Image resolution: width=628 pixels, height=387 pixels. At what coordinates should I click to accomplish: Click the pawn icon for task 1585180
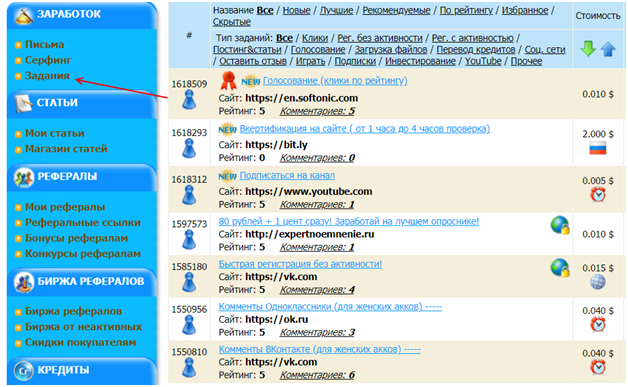[189, 282]
